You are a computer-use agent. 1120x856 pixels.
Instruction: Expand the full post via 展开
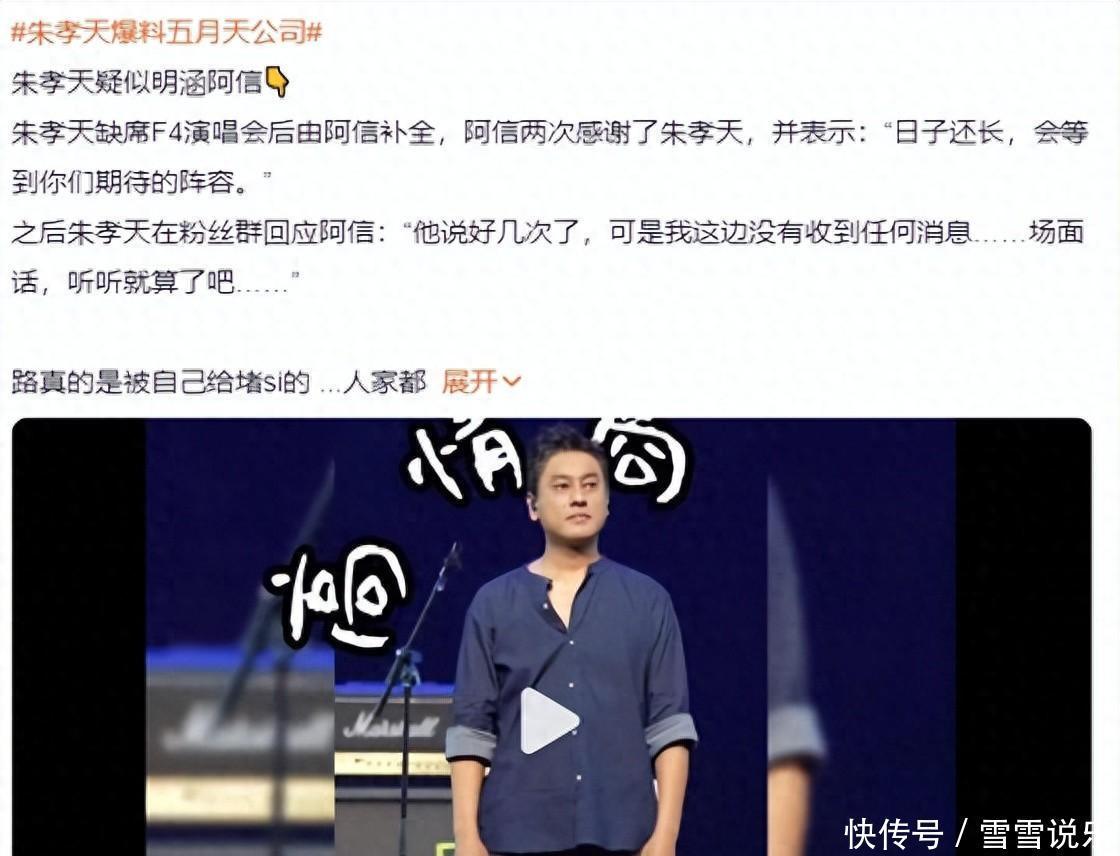469,382
